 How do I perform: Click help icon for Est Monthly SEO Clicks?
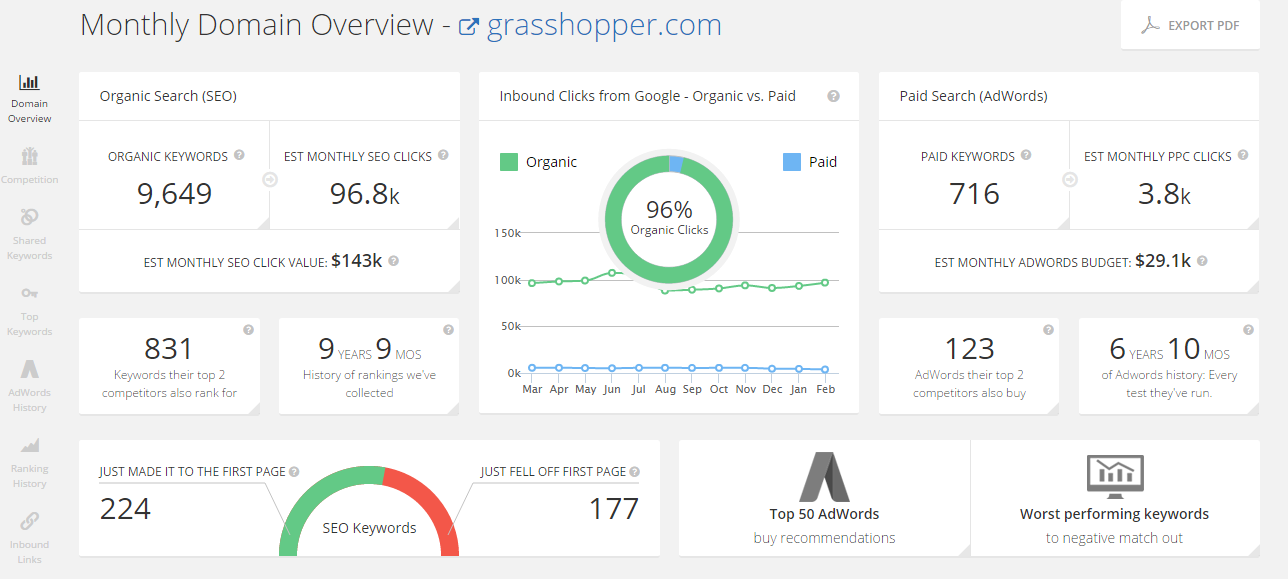(443, 155)
